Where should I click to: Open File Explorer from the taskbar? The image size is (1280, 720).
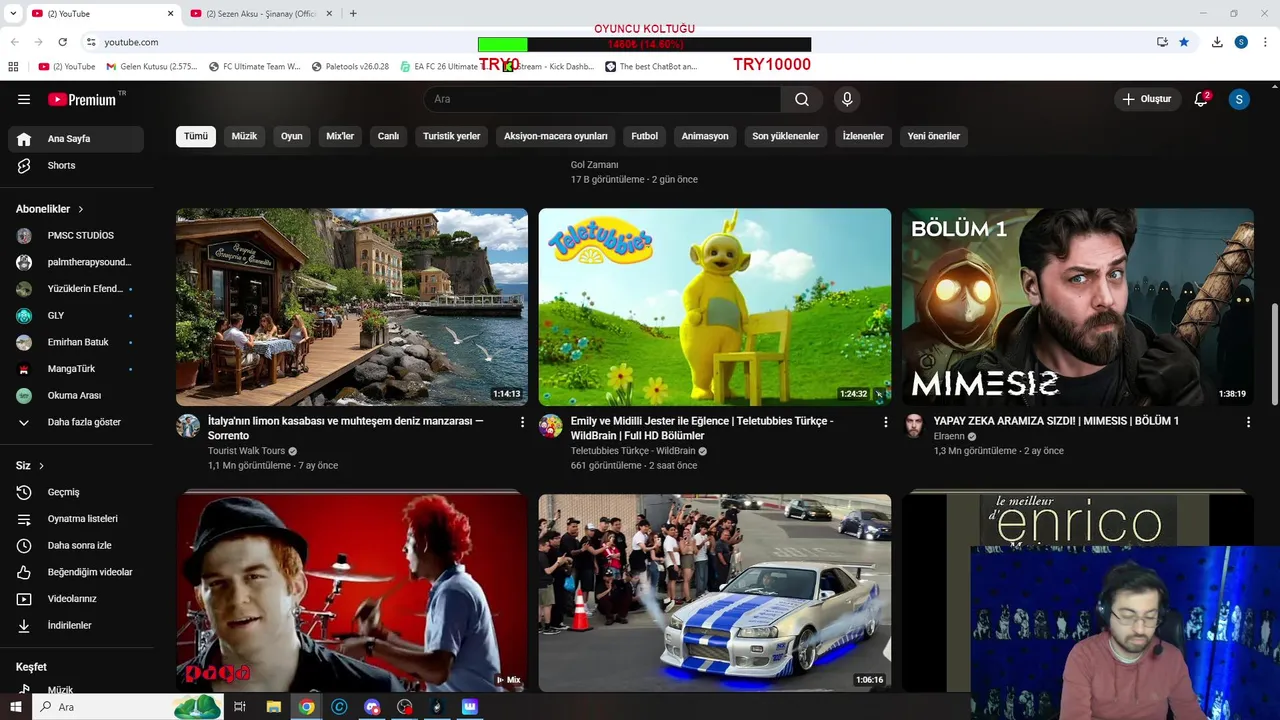(x=273, y=707)
